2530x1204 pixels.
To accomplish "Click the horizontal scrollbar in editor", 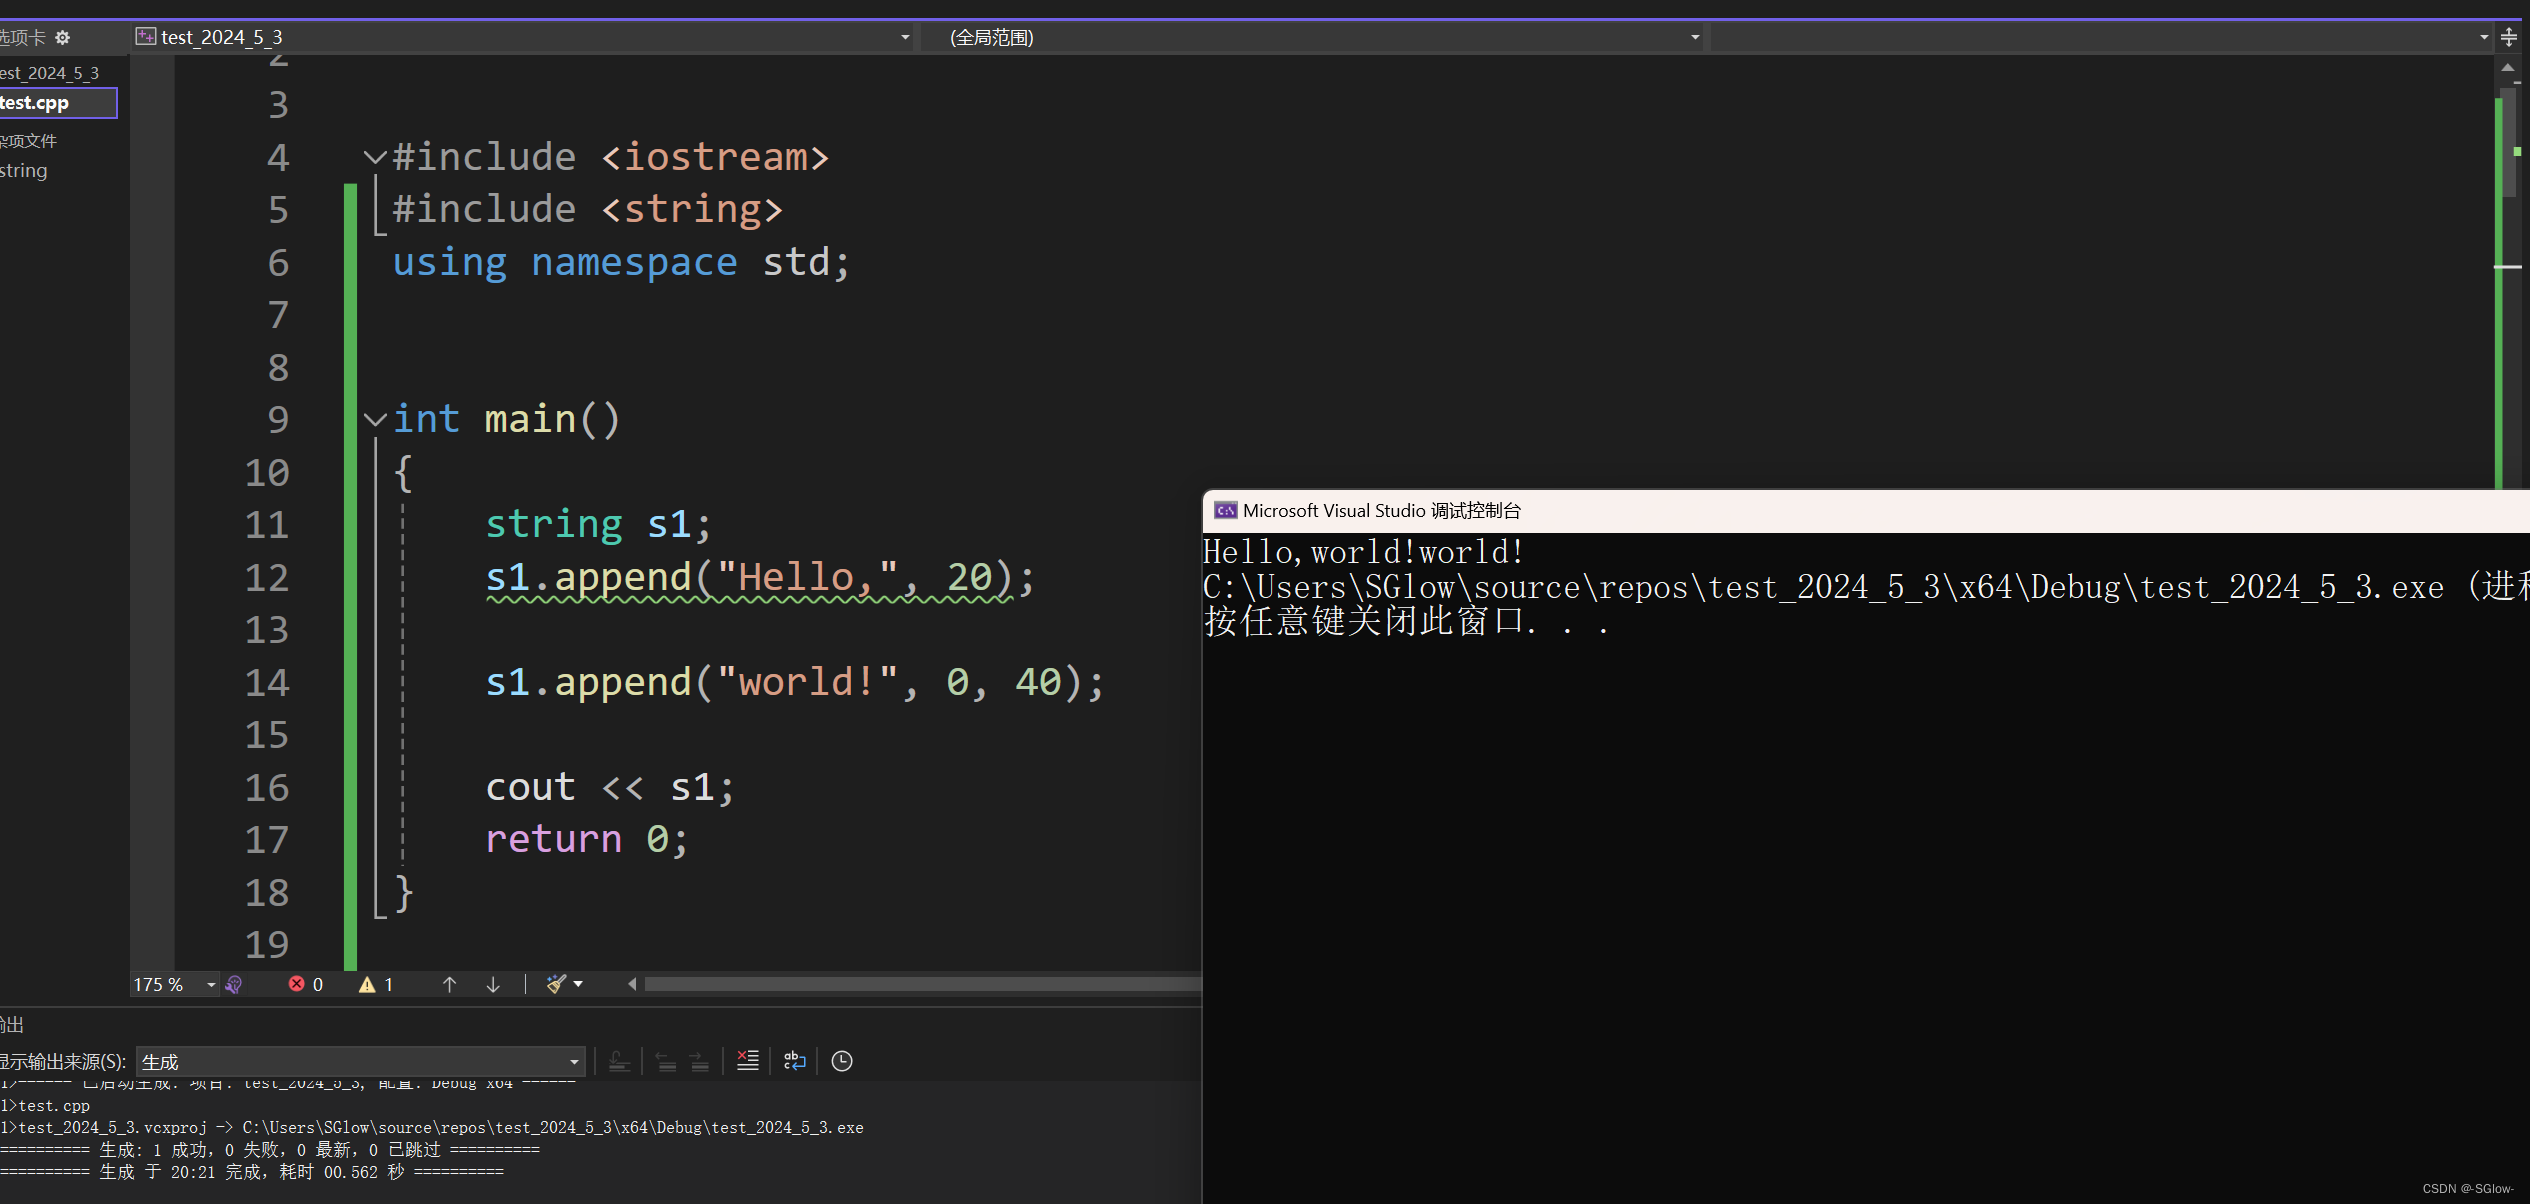I will click(920, 984).
